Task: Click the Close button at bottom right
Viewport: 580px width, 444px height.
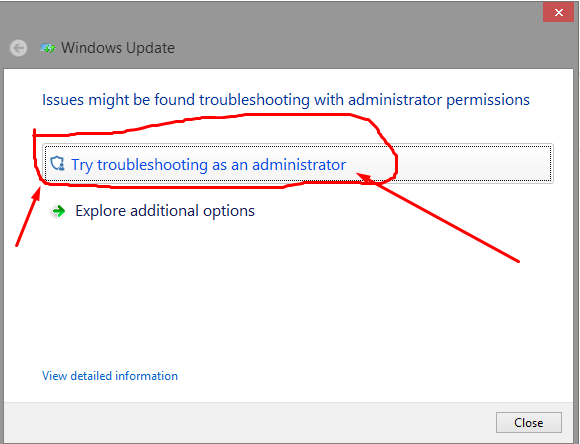Action: pyautogui.click(x=529, y=423)
